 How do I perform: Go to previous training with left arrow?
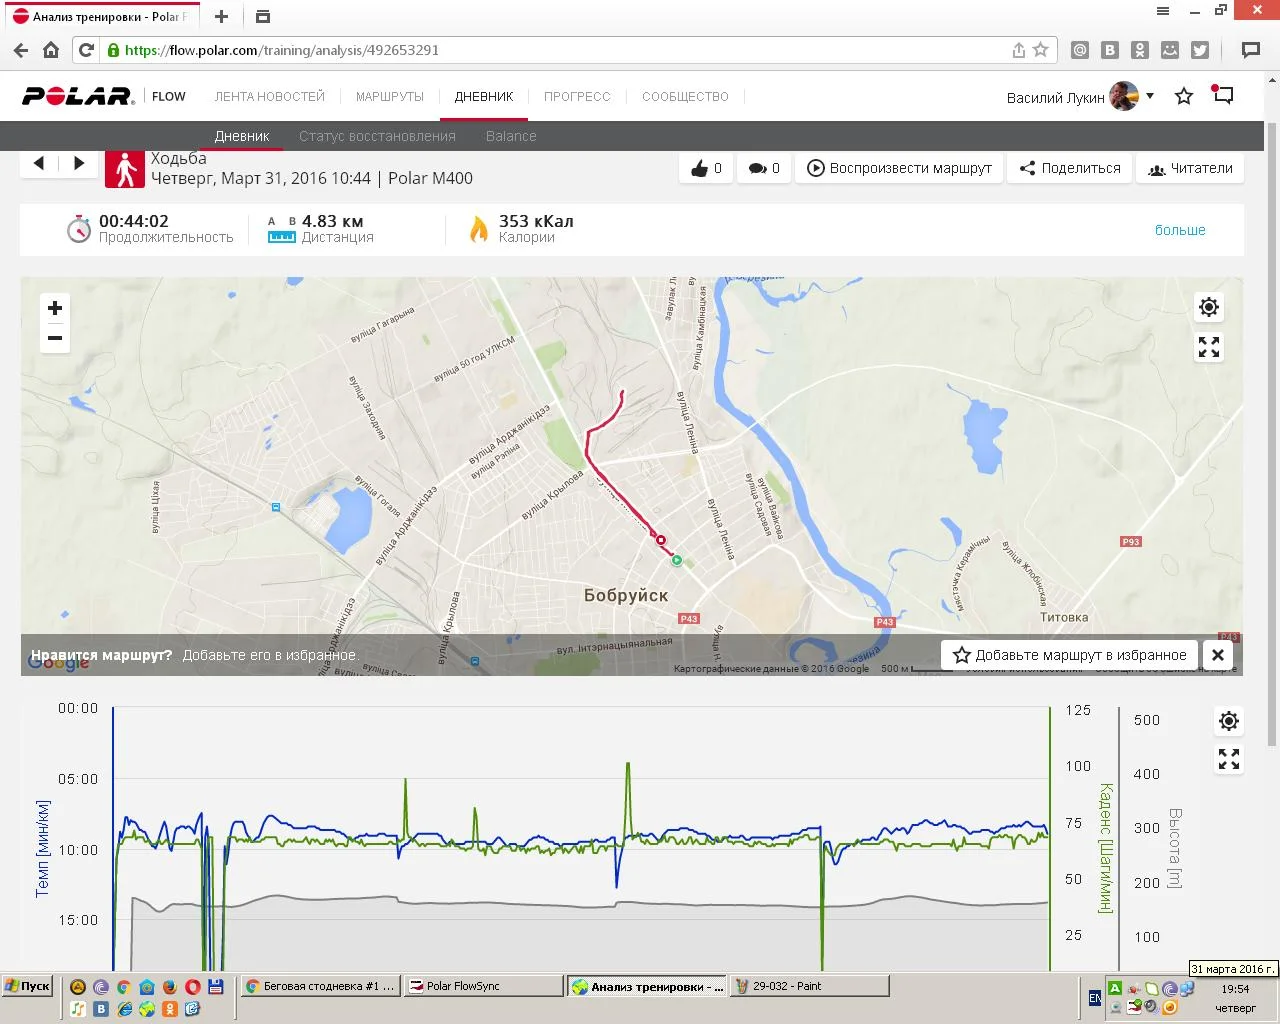click(x=39, y=163)
